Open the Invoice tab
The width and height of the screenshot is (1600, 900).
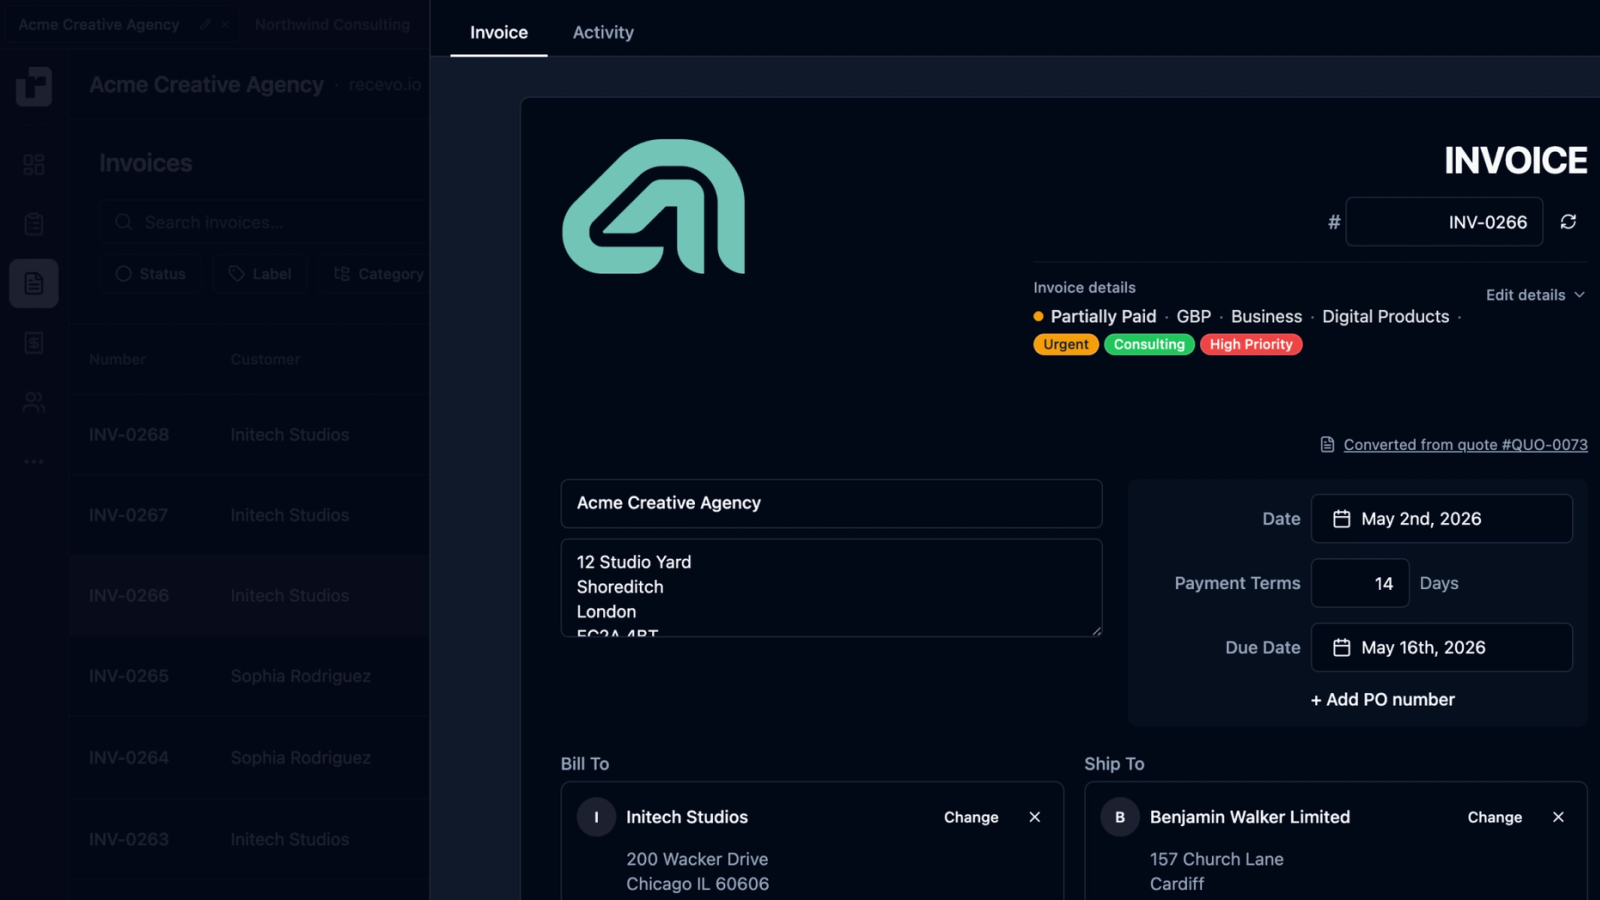click(499, 32)
